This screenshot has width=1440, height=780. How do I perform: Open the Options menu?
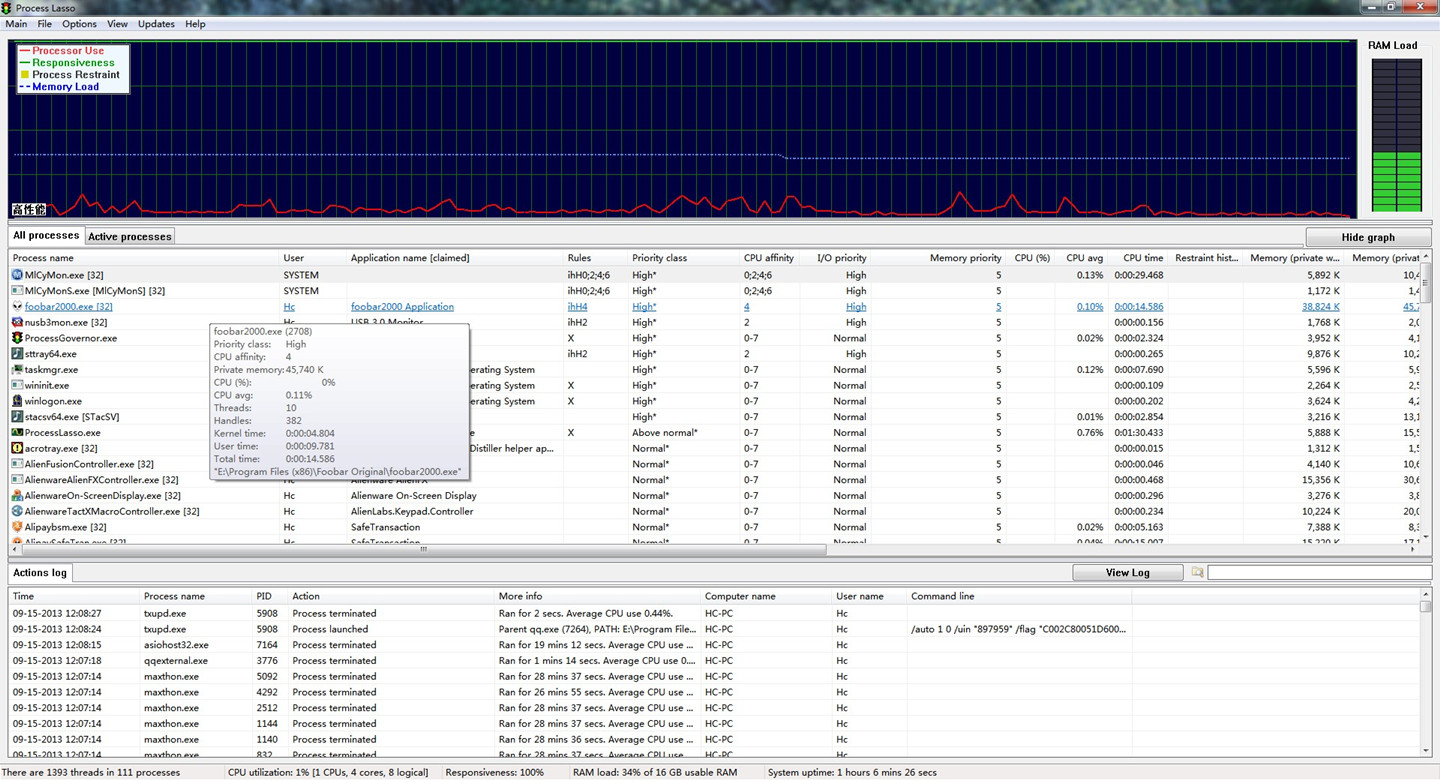tap(80, 24)
